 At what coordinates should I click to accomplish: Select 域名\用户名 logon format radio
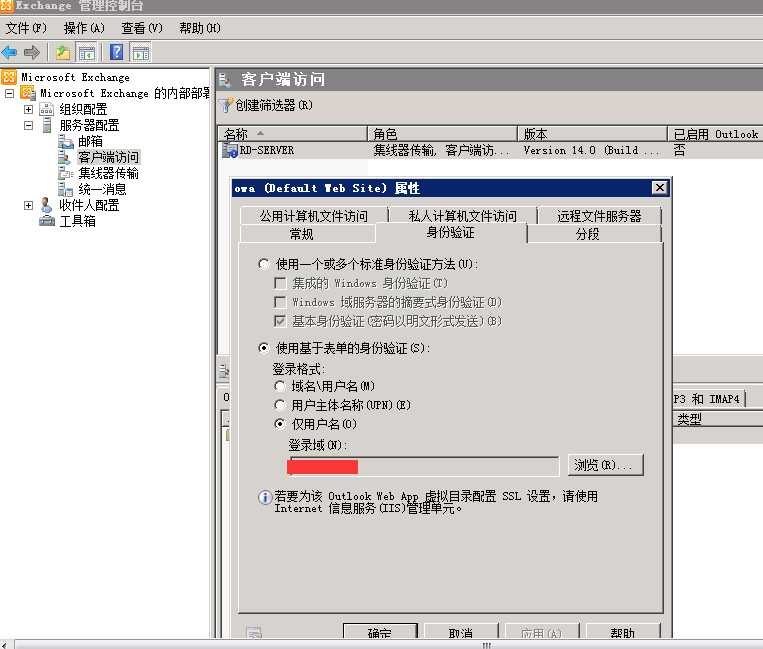coord(279,386)
